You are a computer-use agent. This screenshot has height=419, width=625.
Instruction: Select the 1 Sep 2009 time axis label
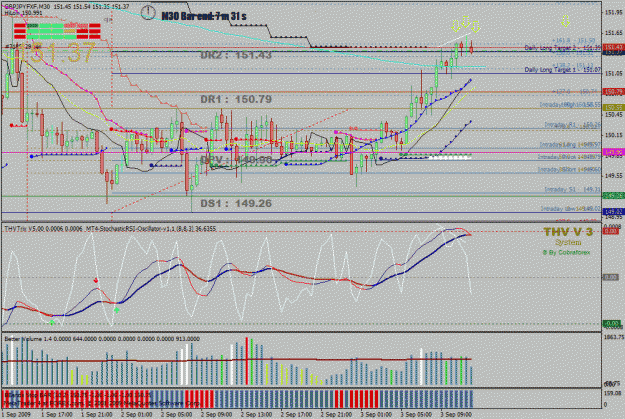[16, 415]
